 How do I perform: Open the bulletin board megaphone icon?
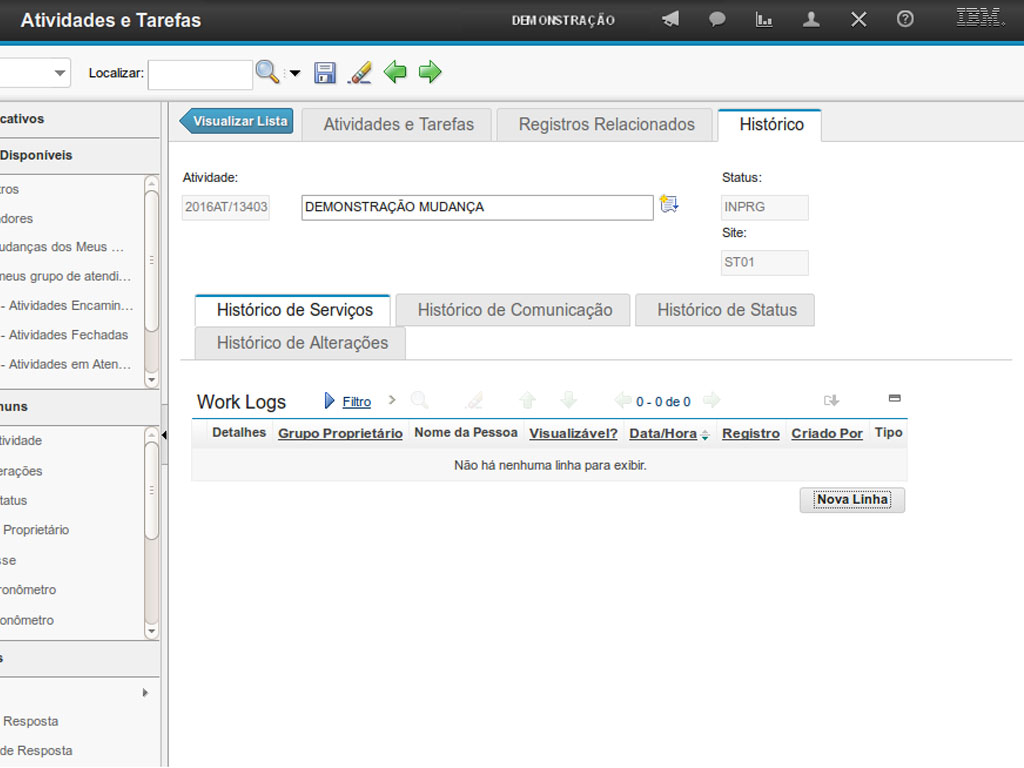[x=670, y=20]
